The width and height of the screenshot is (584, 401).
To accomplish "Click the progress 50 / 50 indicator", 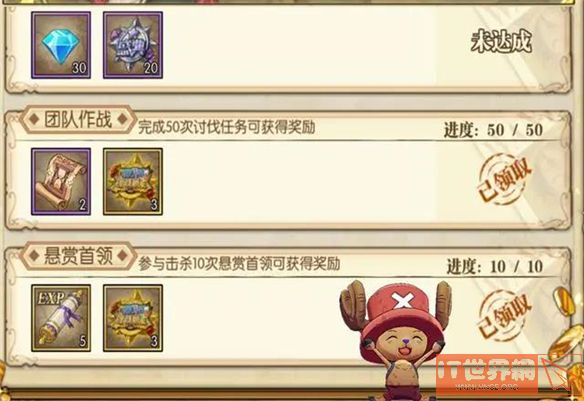I will (493, 130).
